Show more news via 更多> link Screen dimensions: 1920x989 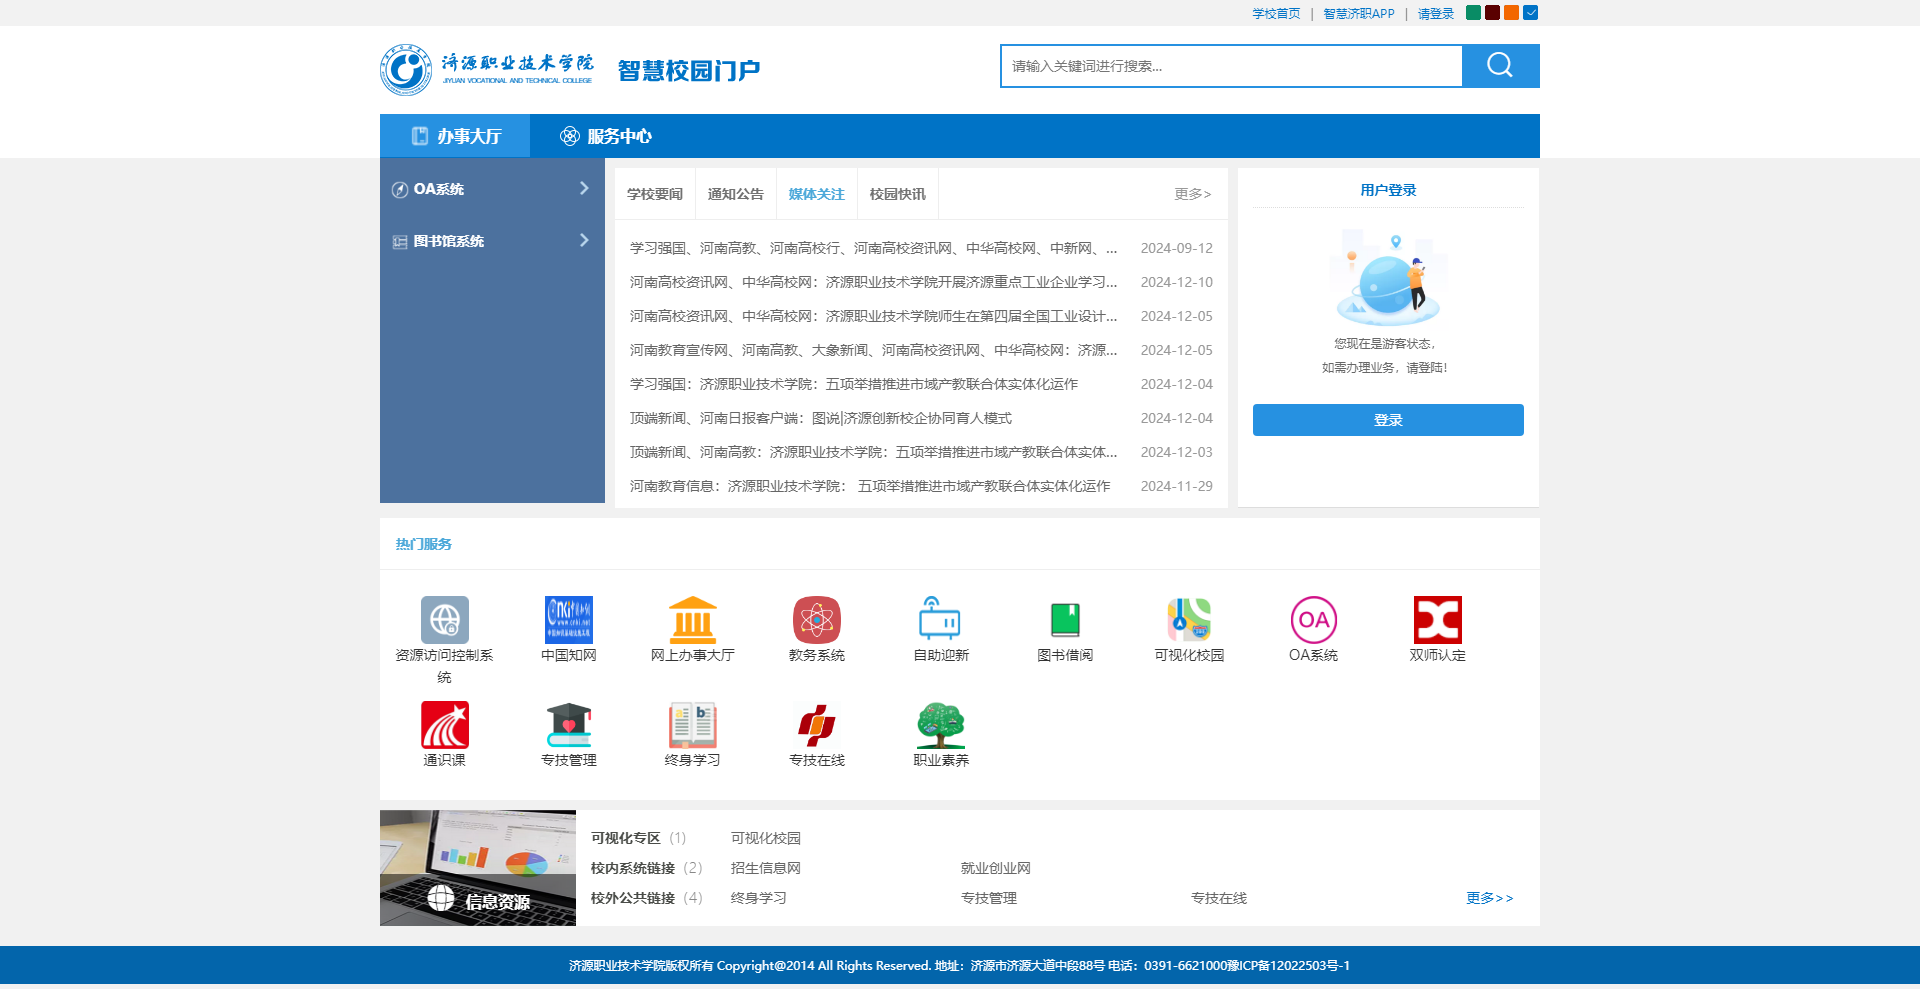click(1192, 194)
